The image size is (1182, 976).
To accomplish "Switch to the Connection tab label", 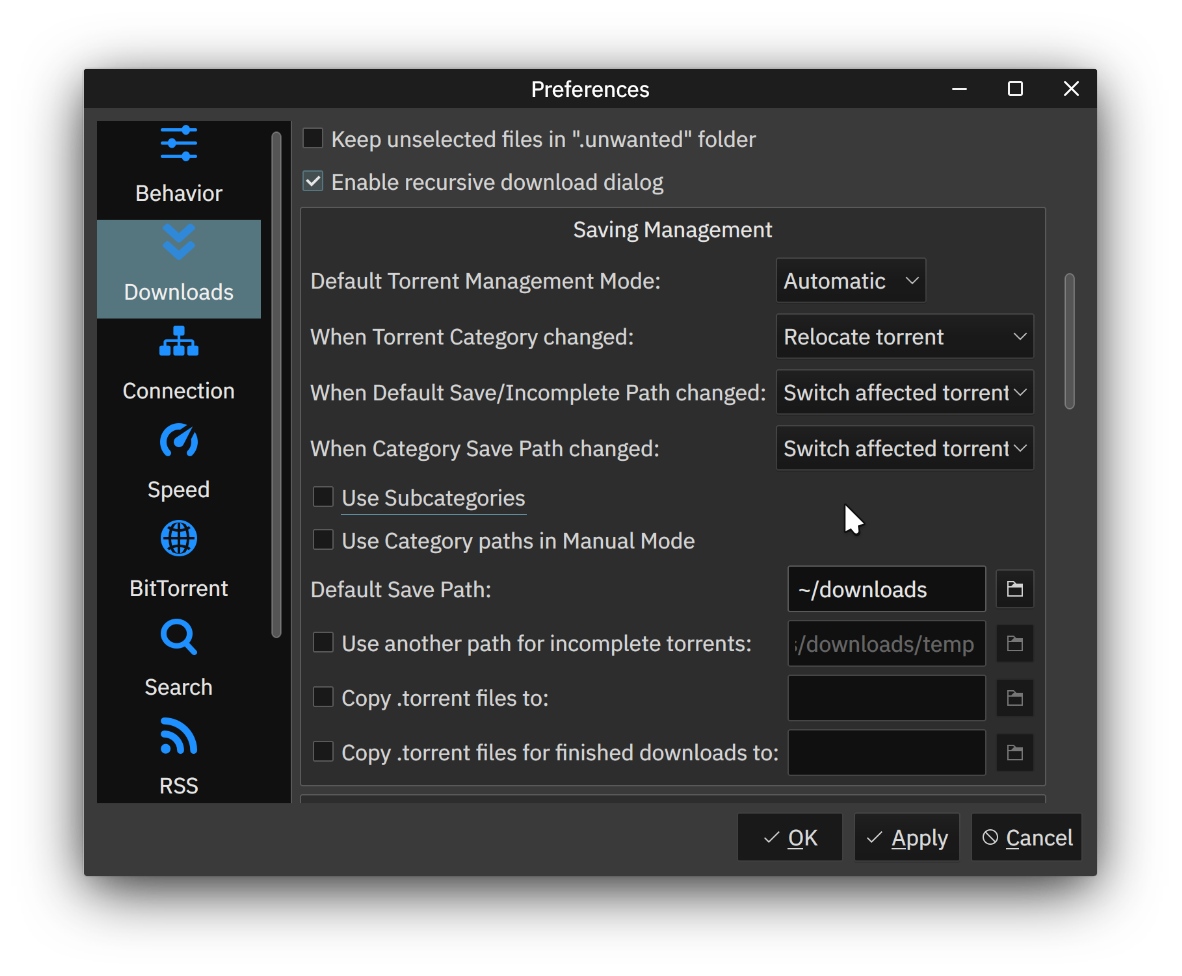I will (x=179, y=391).
